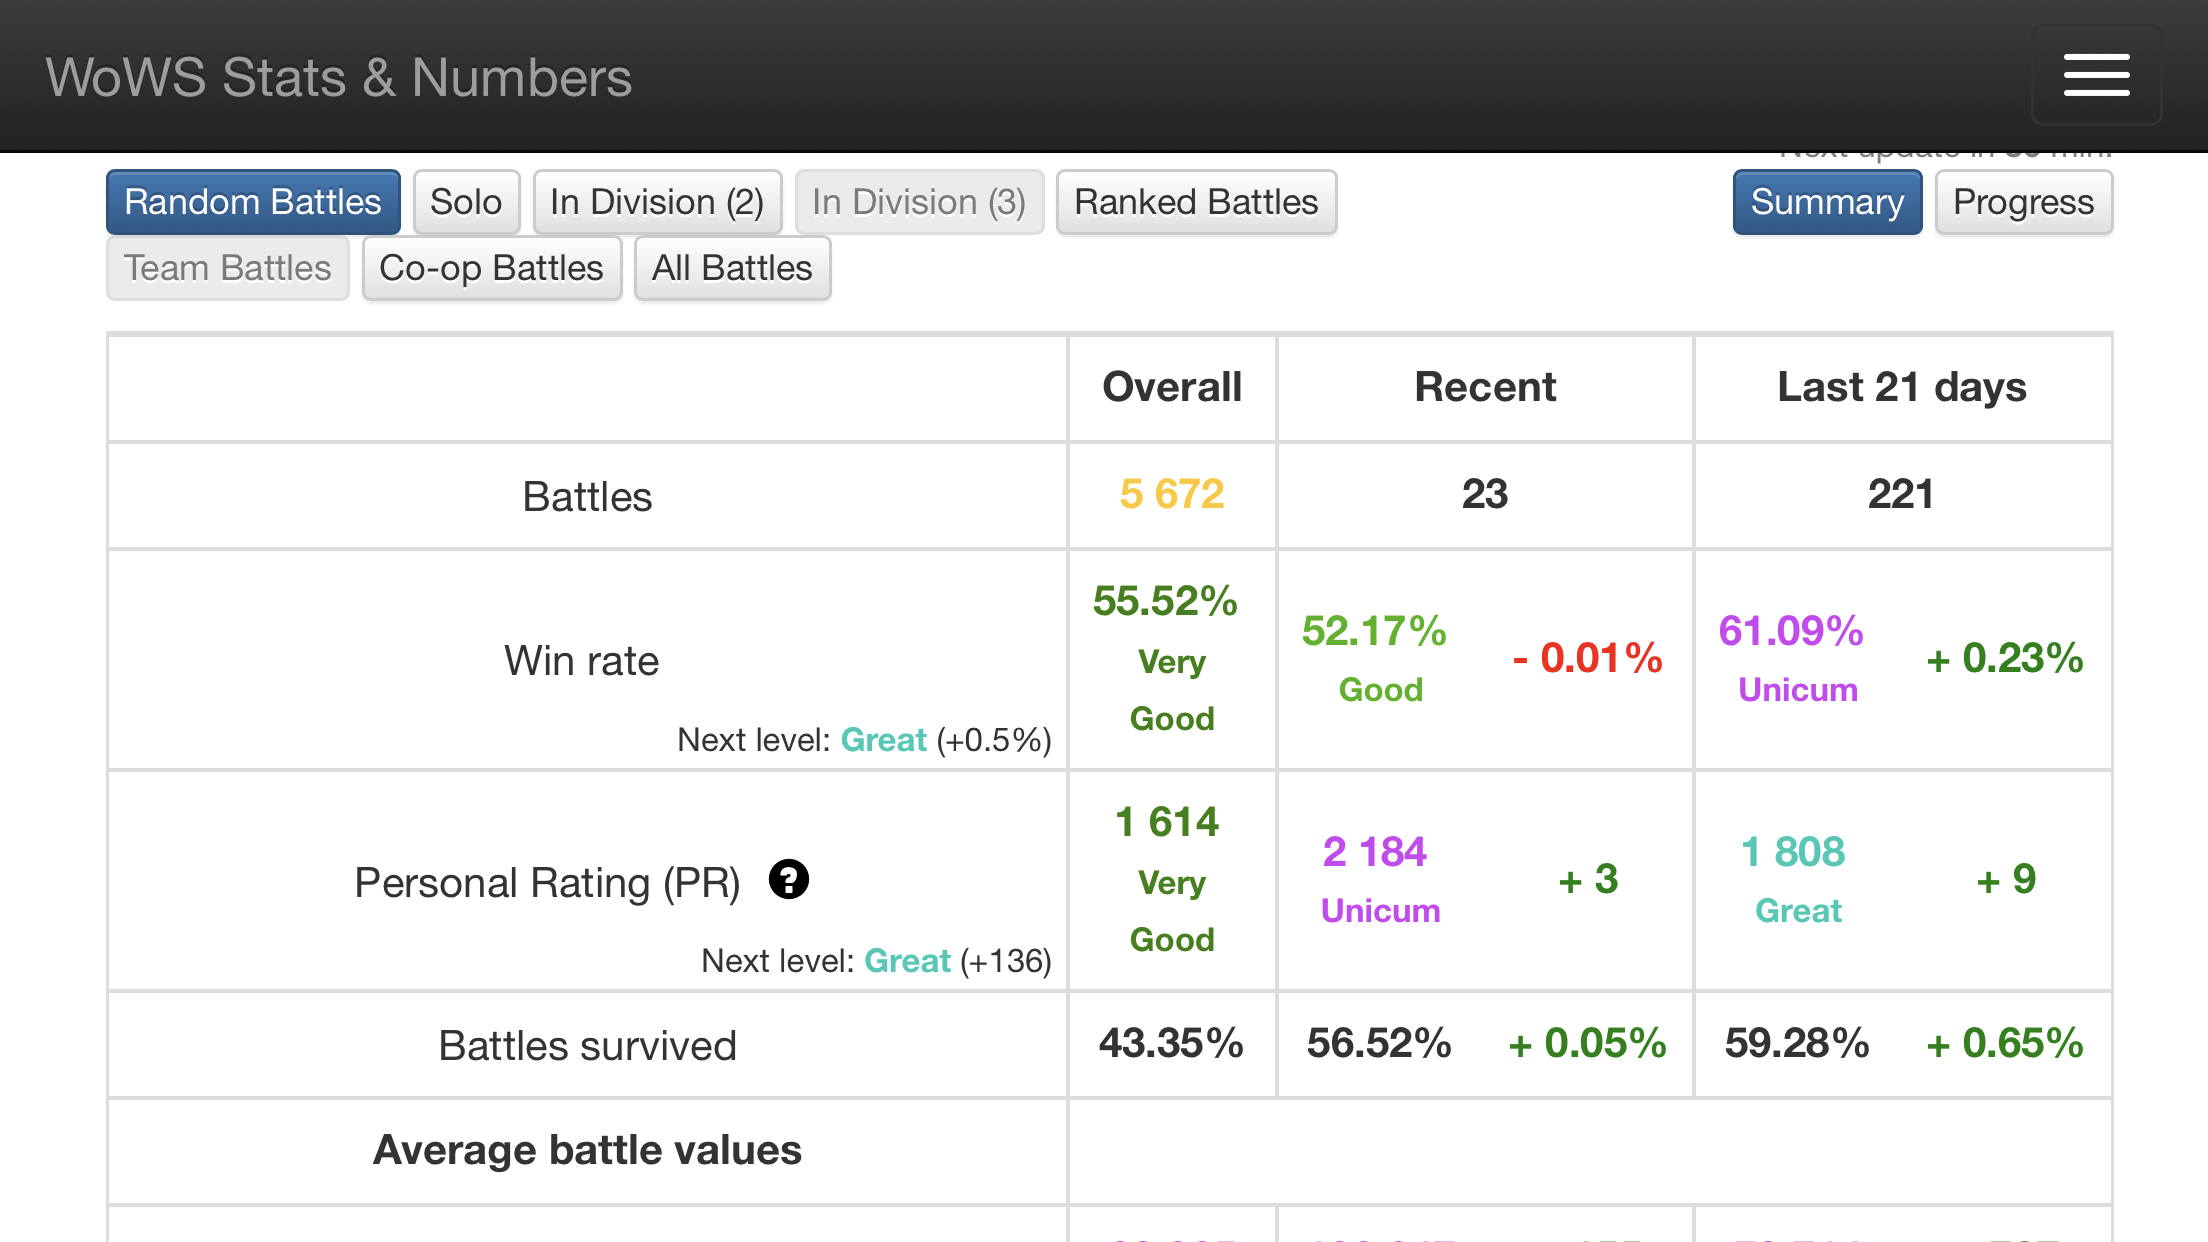The width and height of the screenshot is (2208, 1242).
Task: Click the overall battles count 5 672
Action: [x=1172, y=494]
